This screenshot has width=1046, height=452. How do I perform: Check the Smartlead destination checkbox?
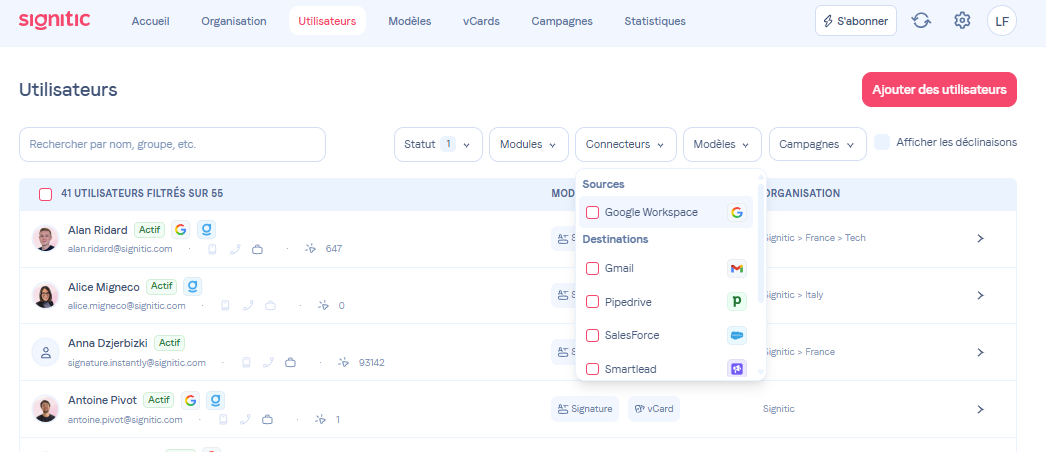pos(592,369)
